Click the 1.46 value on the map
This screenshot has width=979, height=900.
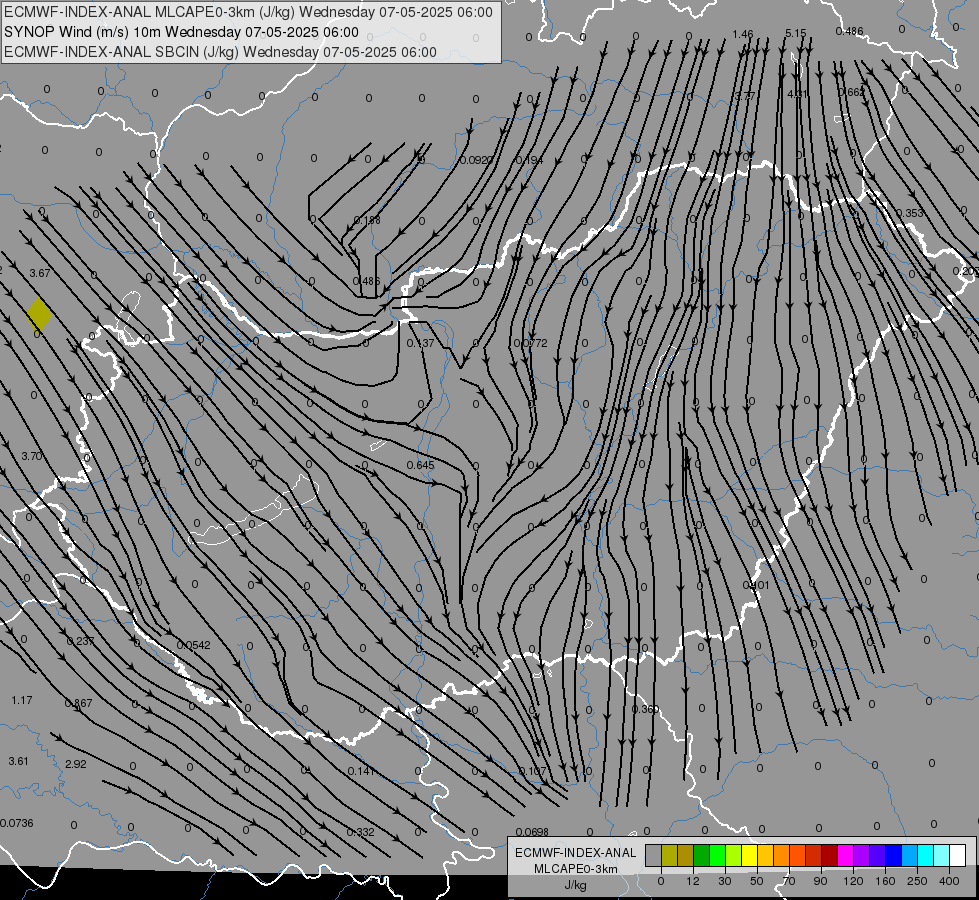click(x=742, y=34)
